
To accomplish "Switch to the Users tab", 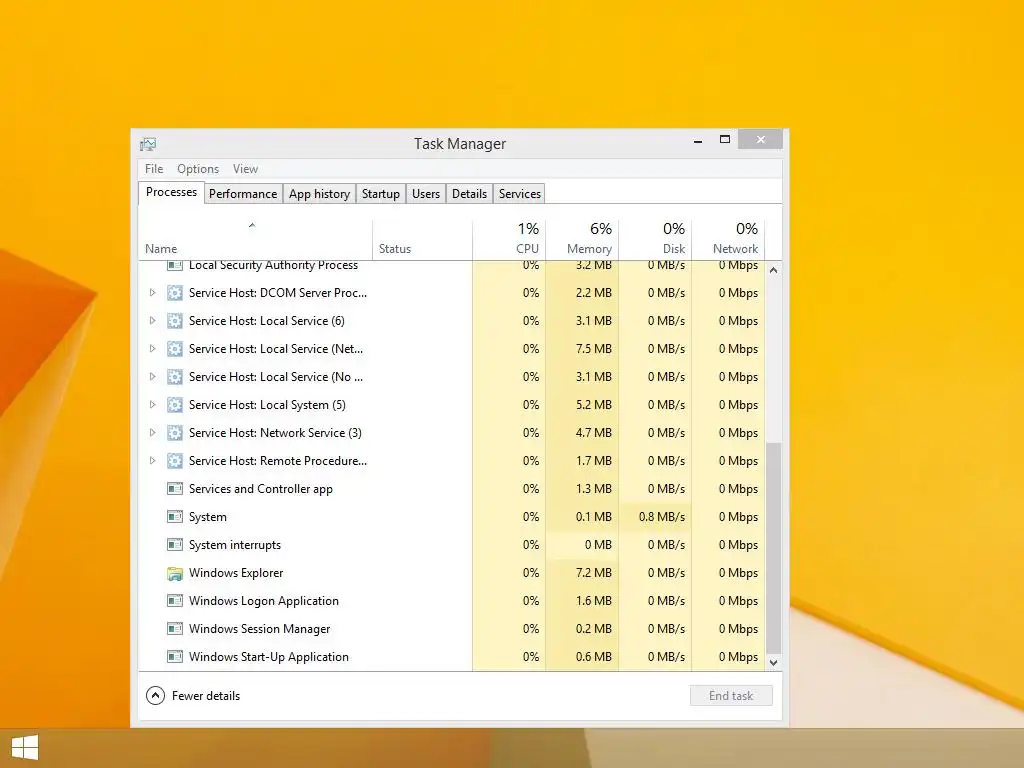I will click(426, 194).
